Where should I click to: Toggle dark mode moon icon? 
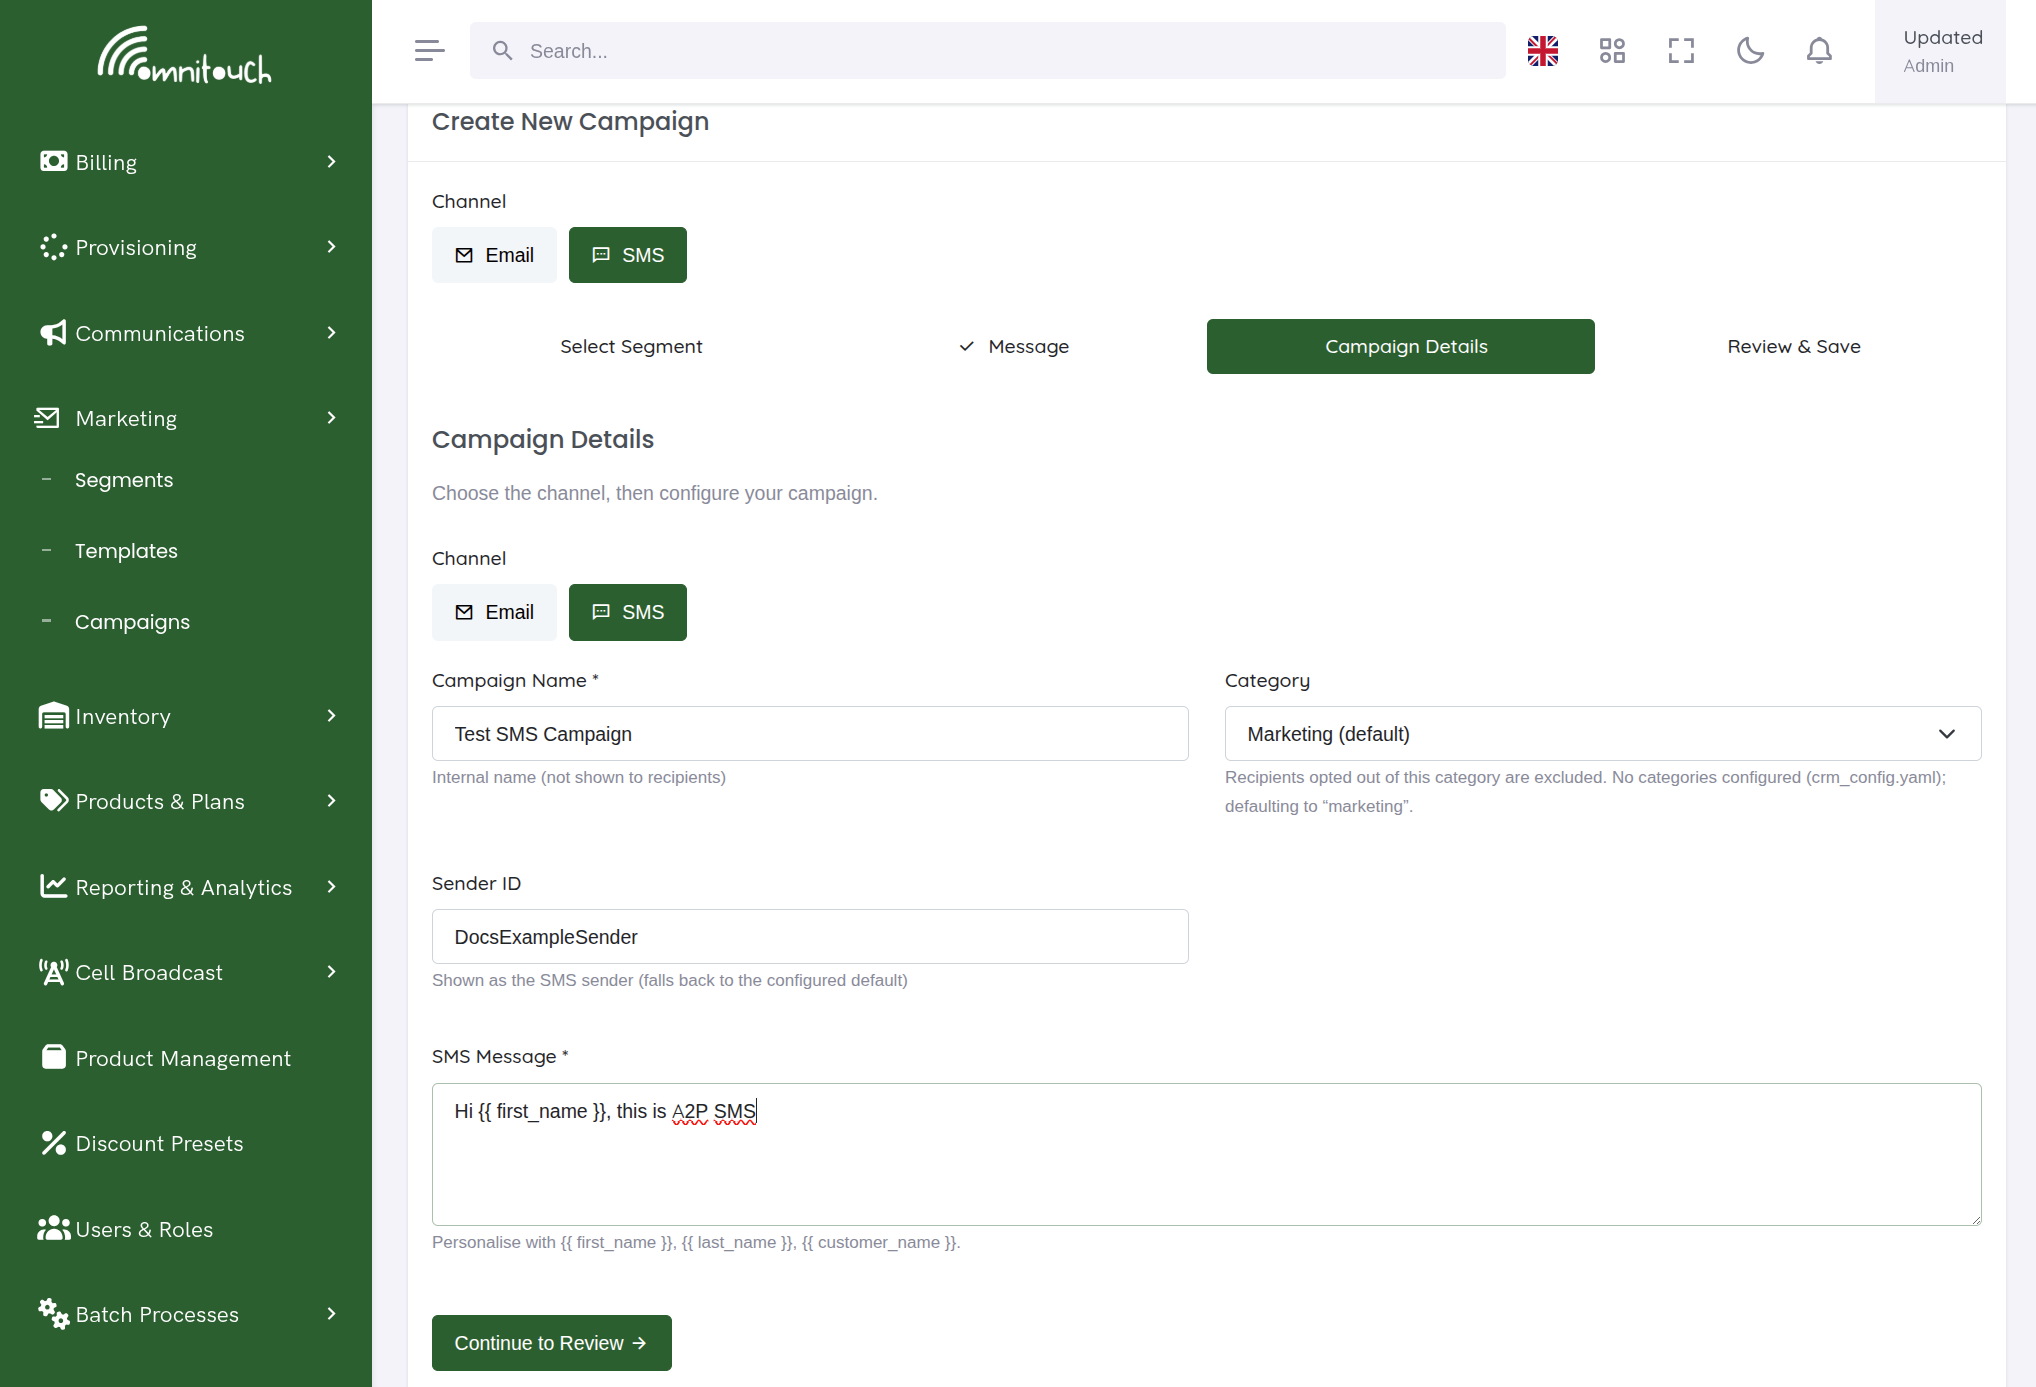1750,51
